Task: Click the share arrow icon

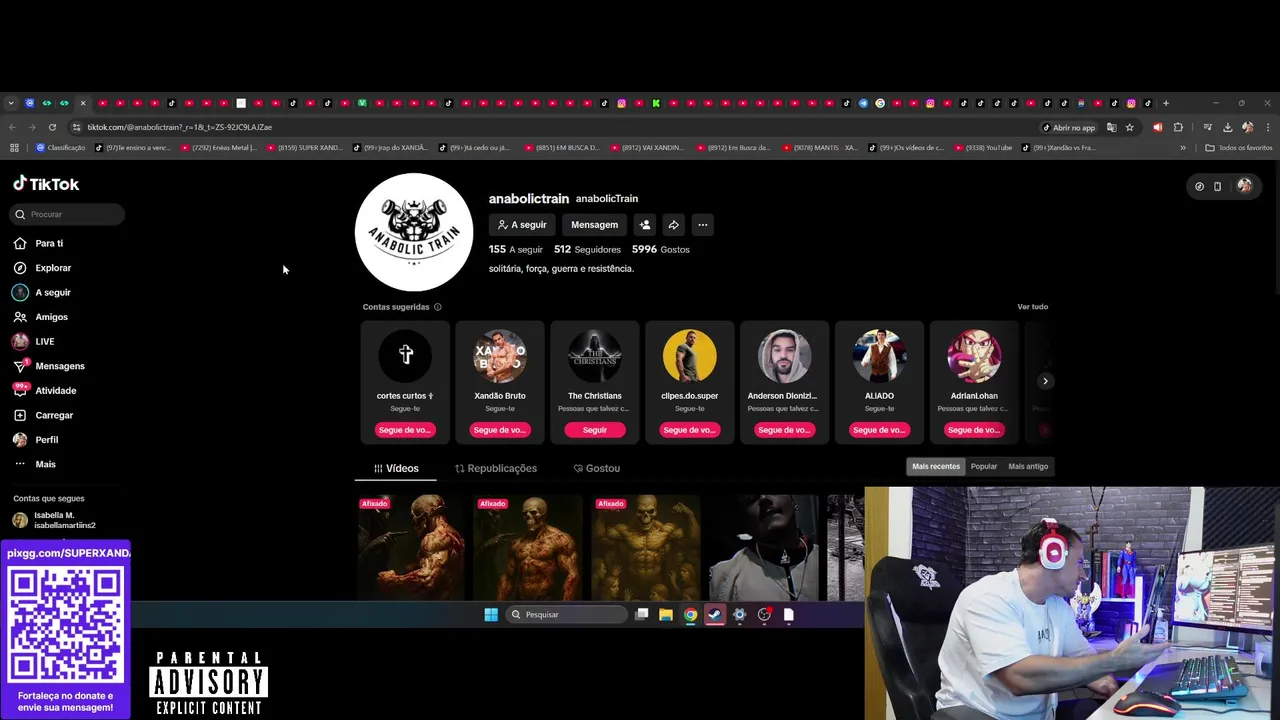Action: pos(674,225)
